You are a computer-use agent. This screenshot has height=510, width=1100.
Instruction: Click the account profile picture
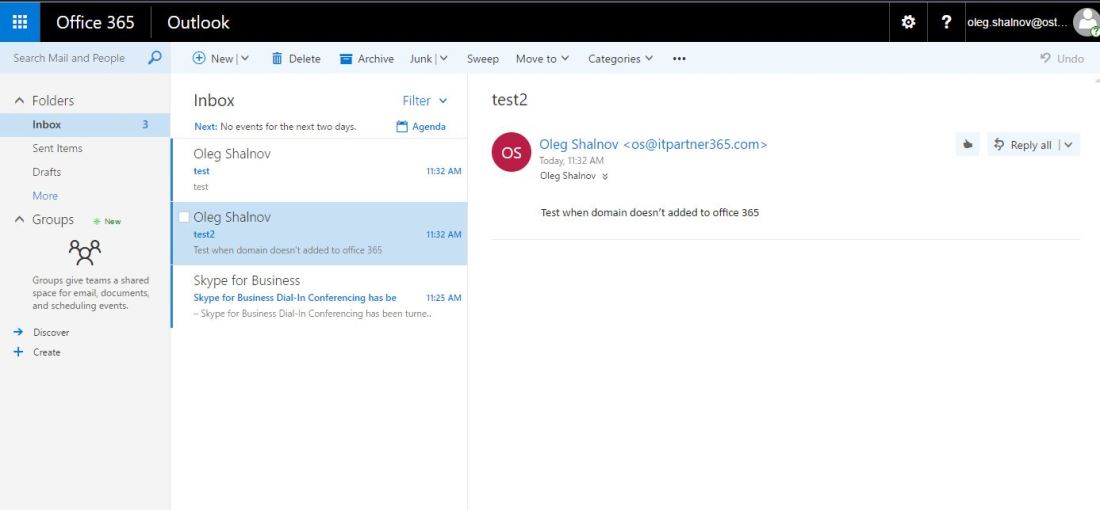pos(1085,22)
